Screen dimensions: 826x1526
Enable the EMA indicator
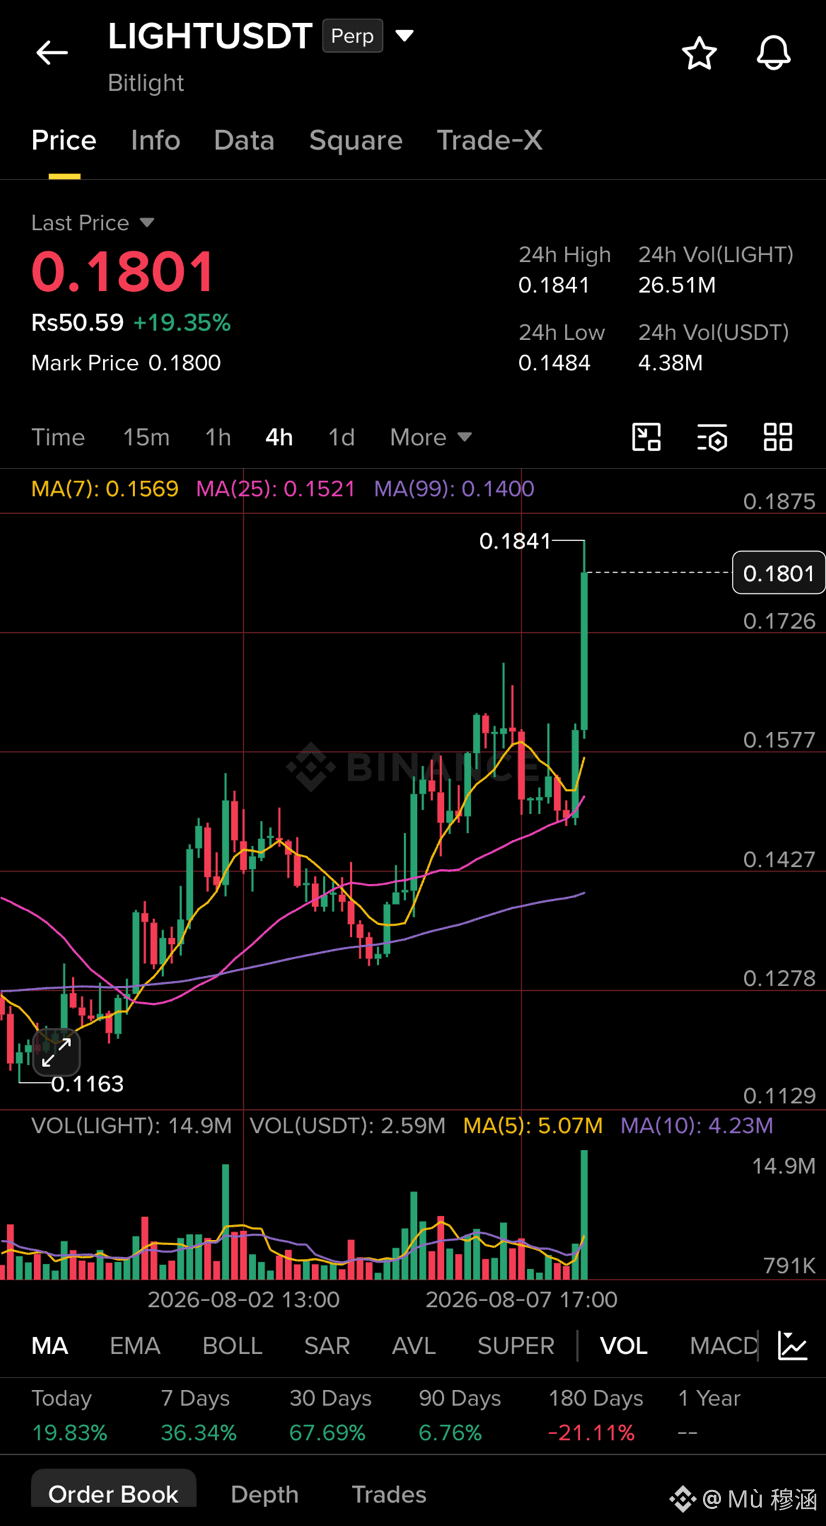tap(135, 1346)
